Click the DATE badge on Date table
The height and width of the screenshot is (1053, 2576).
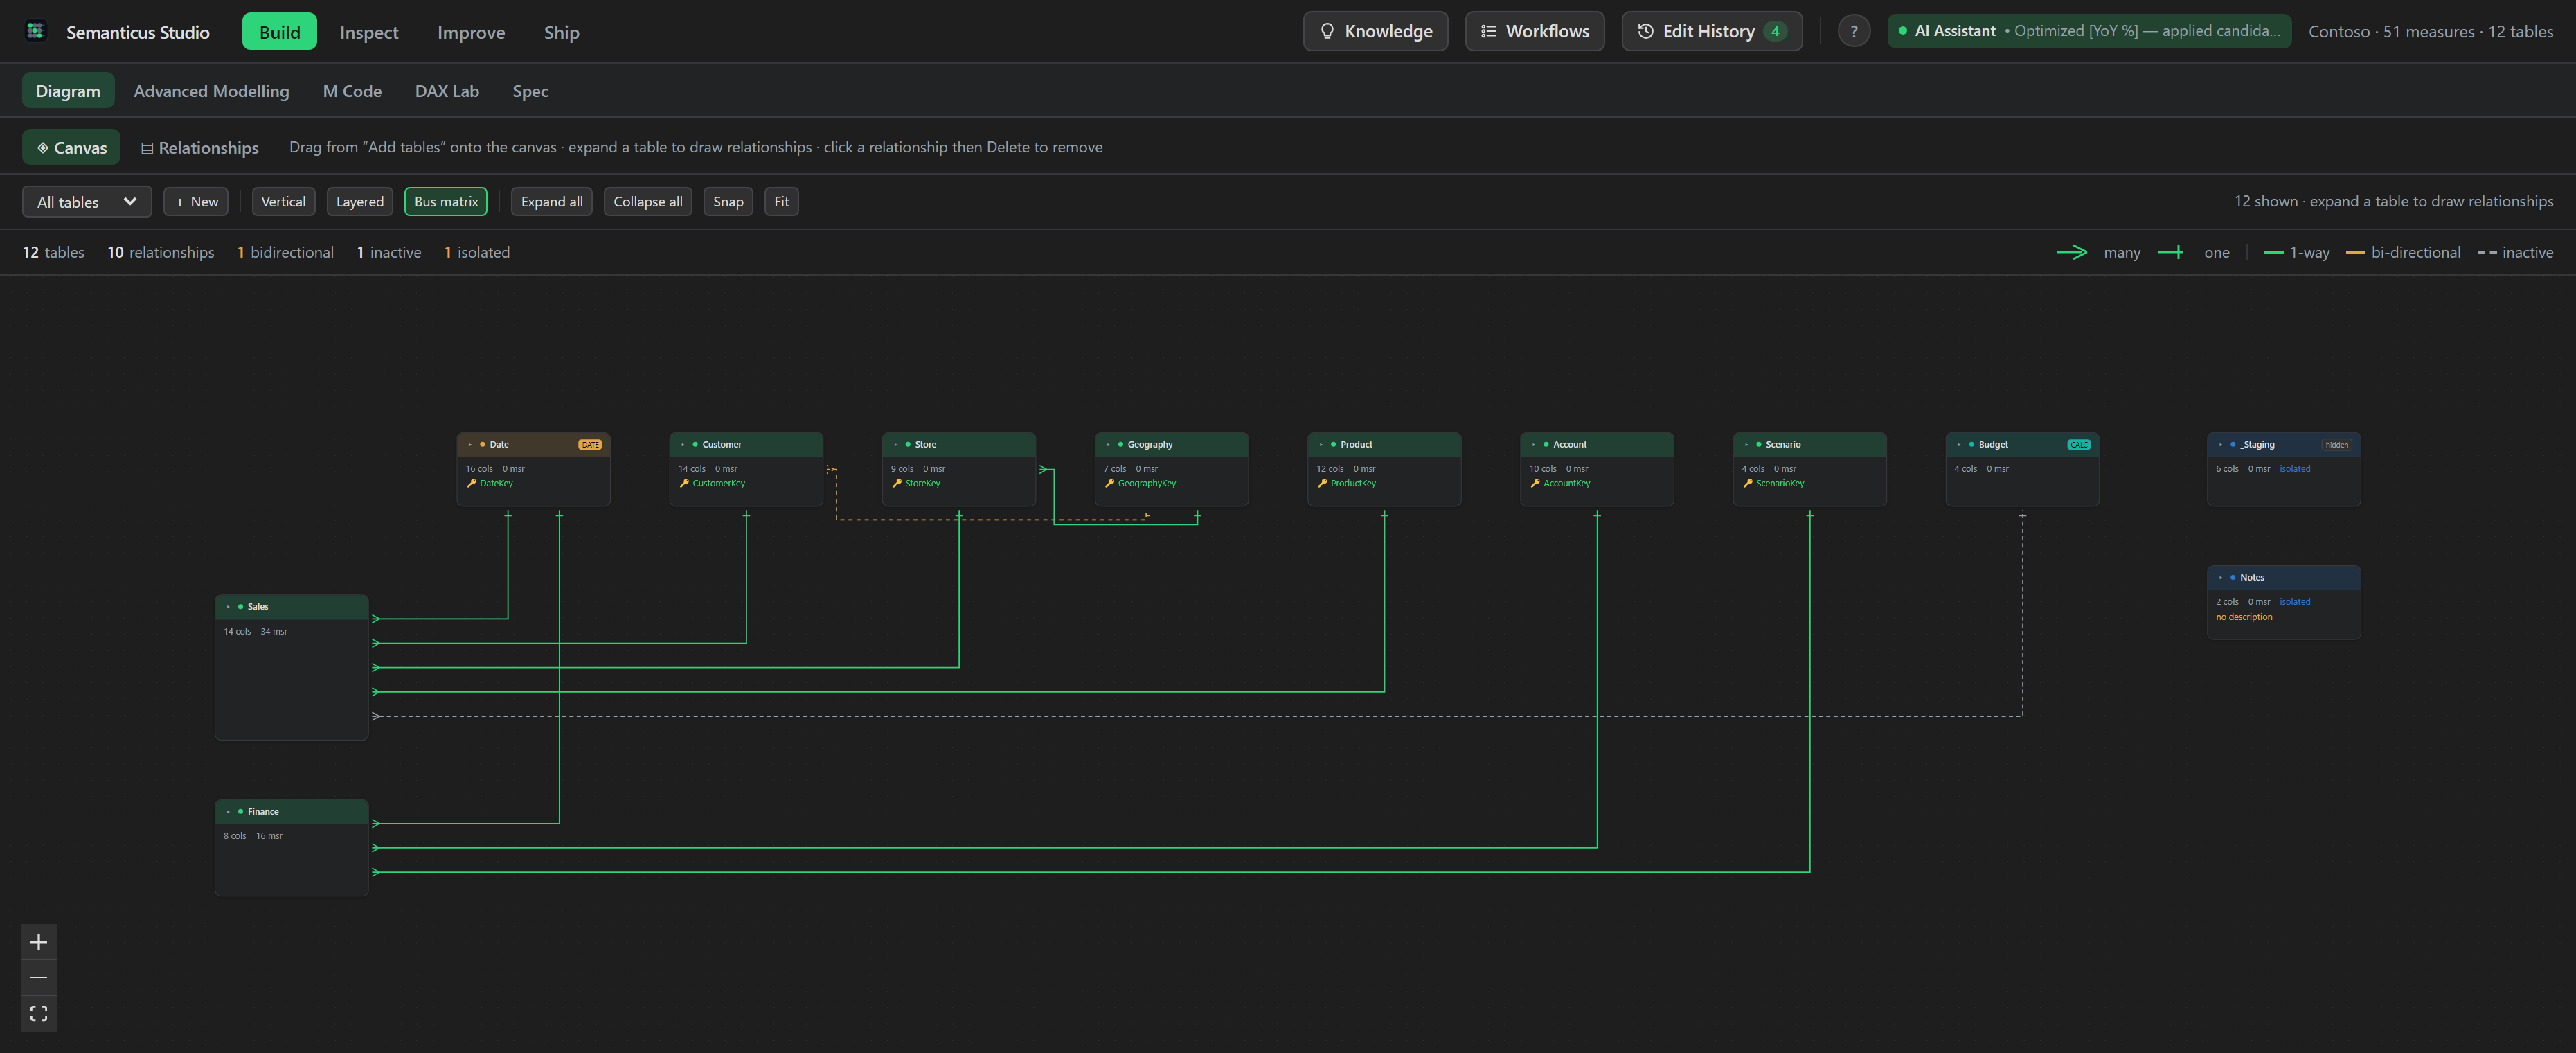[590, 445]
